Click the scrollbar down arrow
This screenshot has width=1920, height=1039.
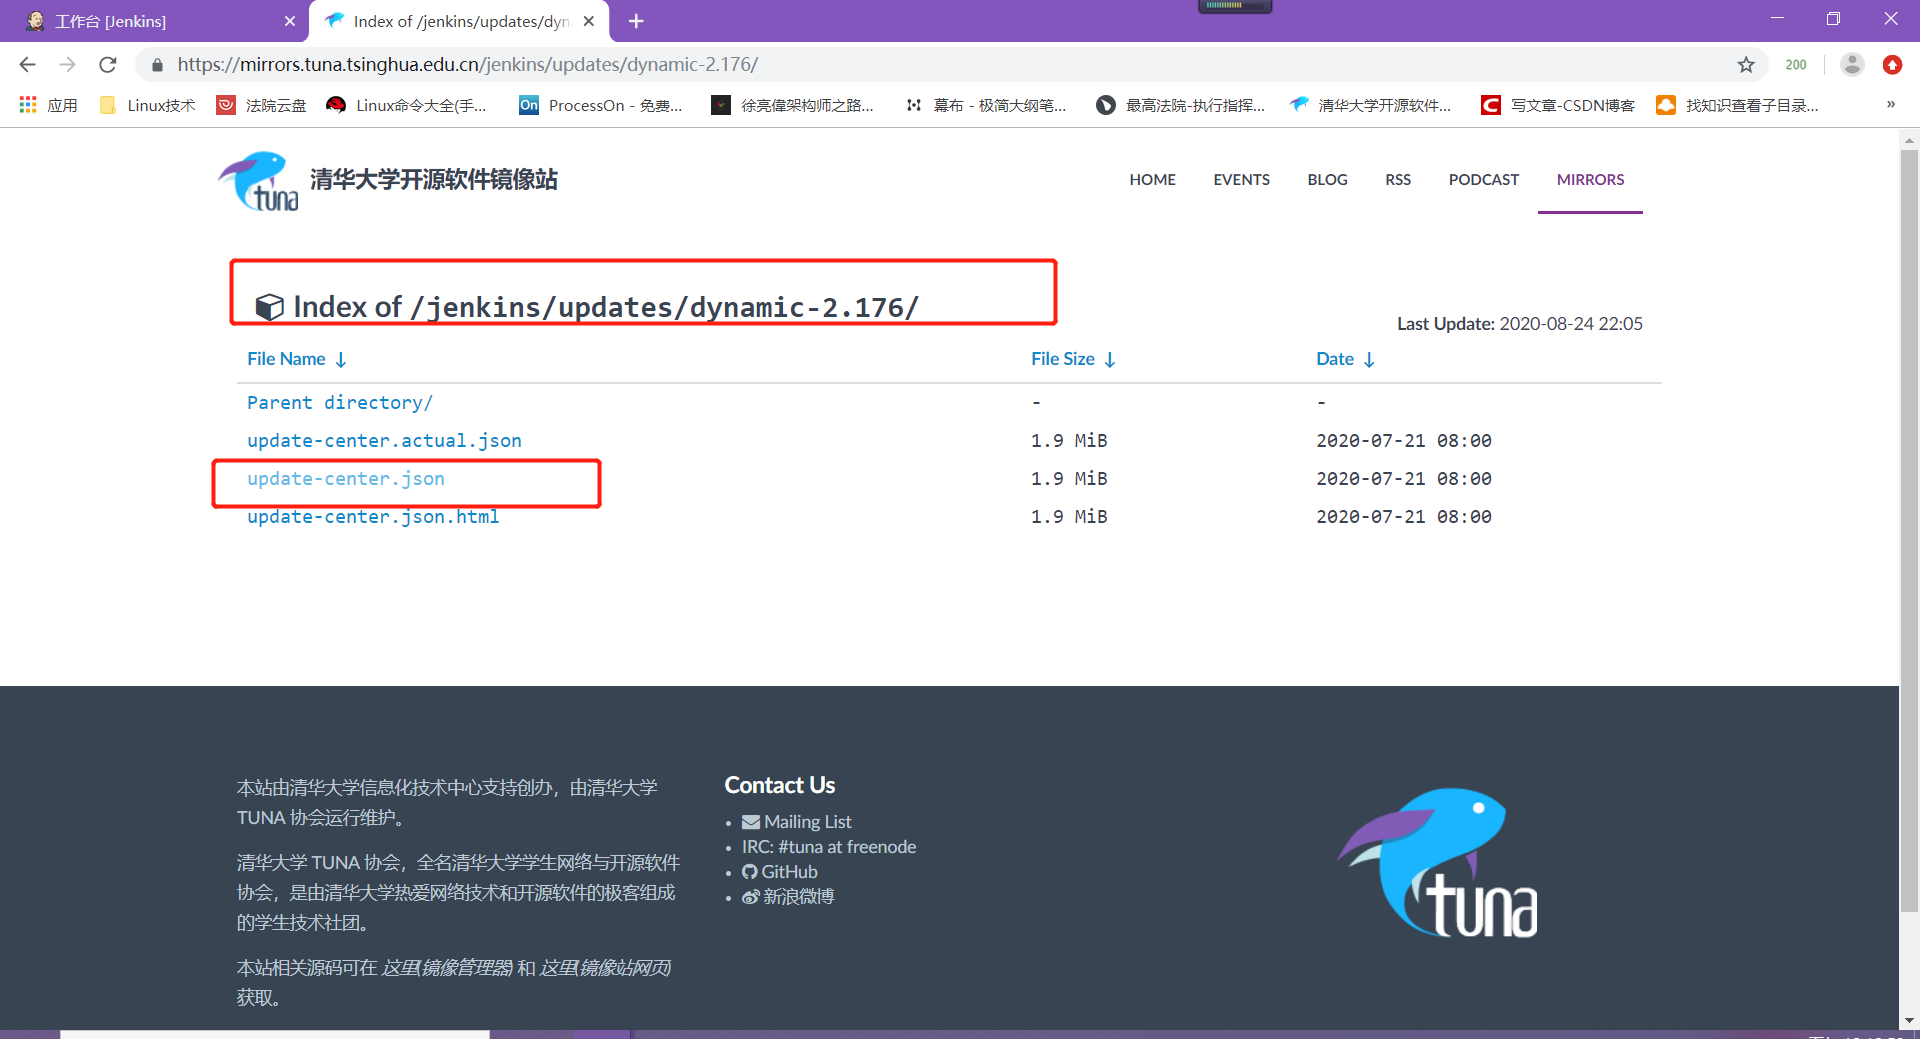coord(1909,1021)
